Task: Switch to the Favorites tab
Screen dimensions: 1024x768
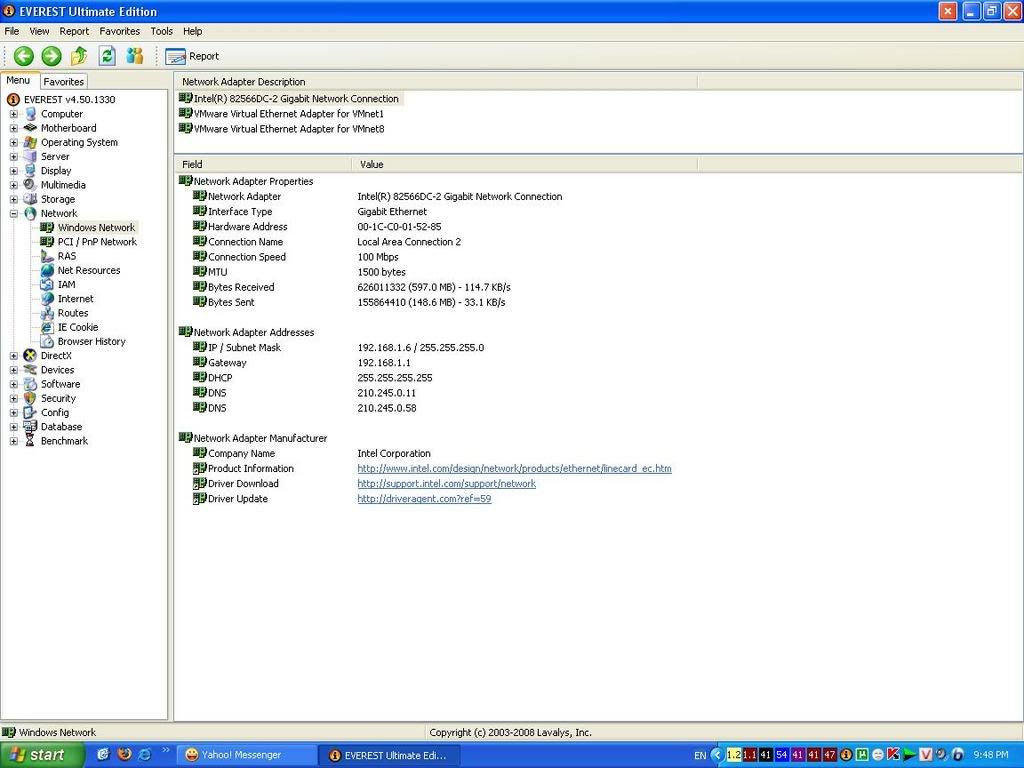Action: (x=63, y=82)
